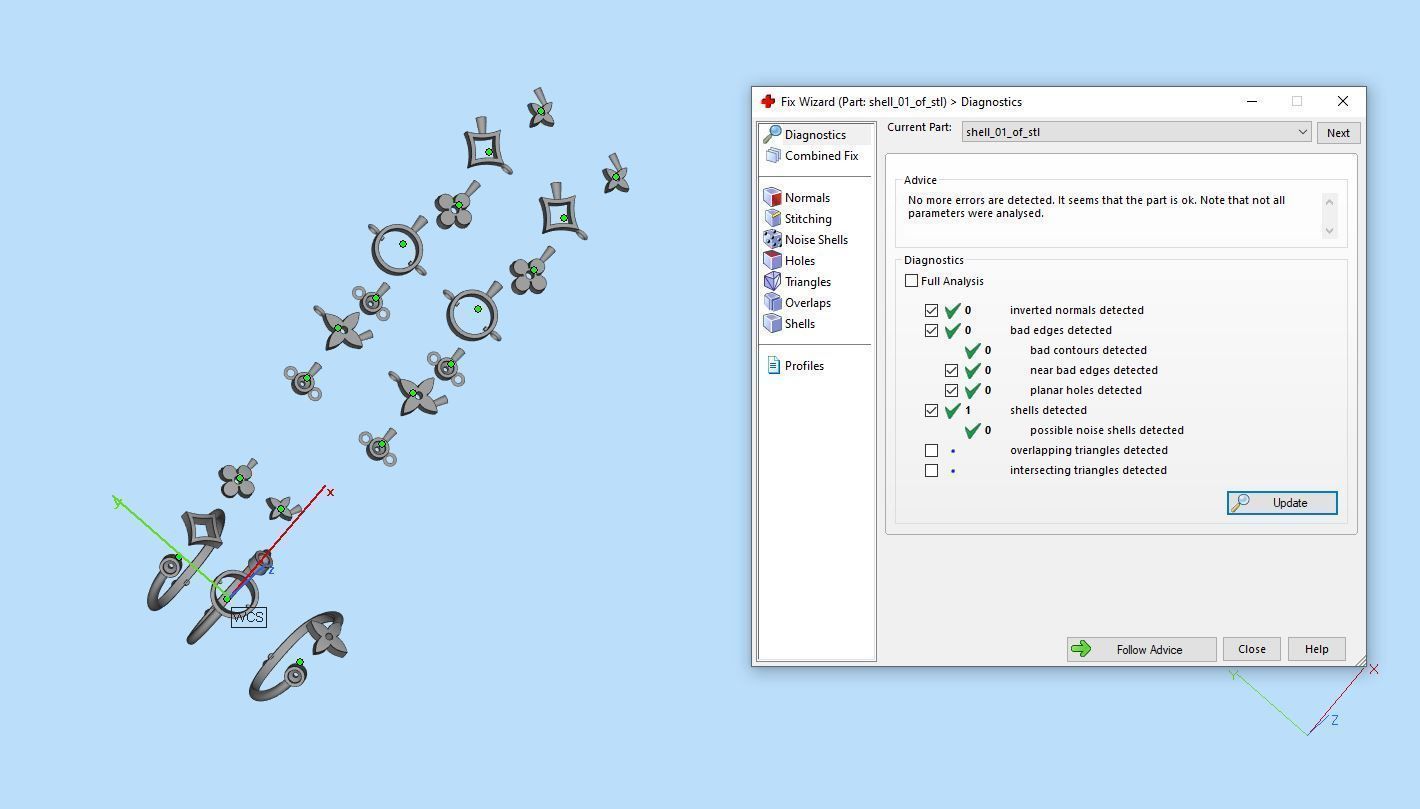Open the Diagnostics magnifier page
Image resolution: width=1420 pixels, height=809 pixels.
click(772, 135)
